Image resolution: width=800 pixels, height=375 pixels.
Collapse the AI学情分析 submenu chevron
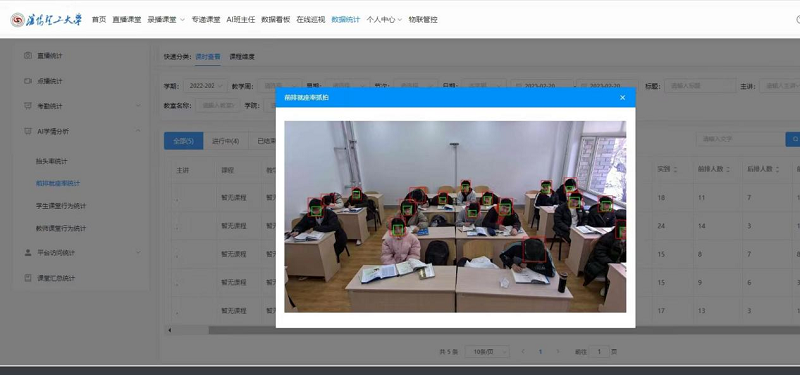(x=138, y=131)
